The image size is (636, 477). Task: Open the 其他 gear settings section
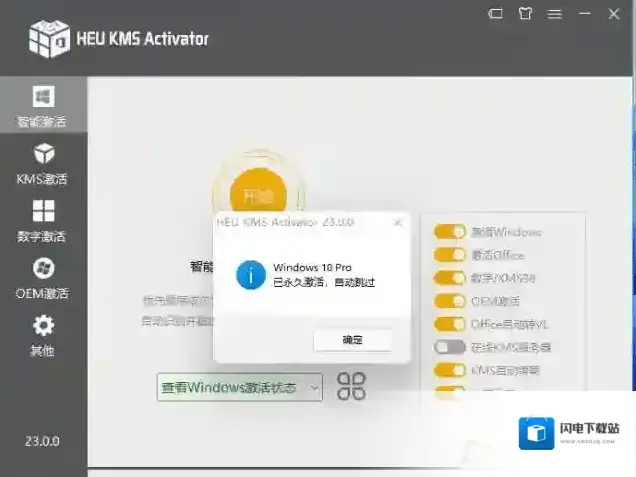(x=43, y=335)
